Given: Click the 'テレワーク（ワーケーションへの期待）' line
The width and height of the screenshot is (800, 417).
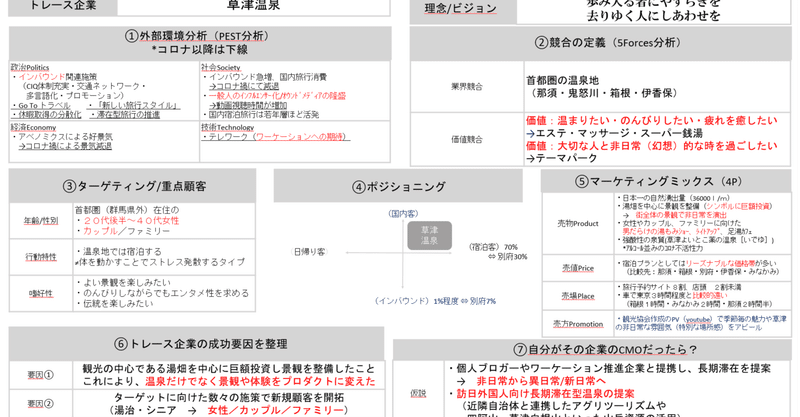Looking at the screenshot, I should coord(276,137).
